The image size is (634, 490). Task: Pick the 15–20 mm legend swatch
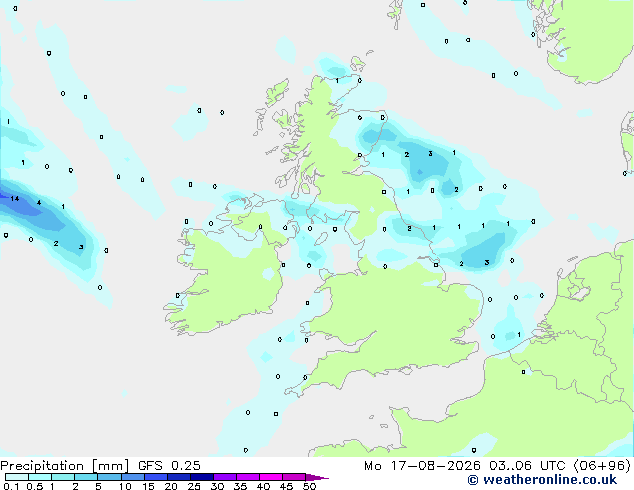coord(155,477)
